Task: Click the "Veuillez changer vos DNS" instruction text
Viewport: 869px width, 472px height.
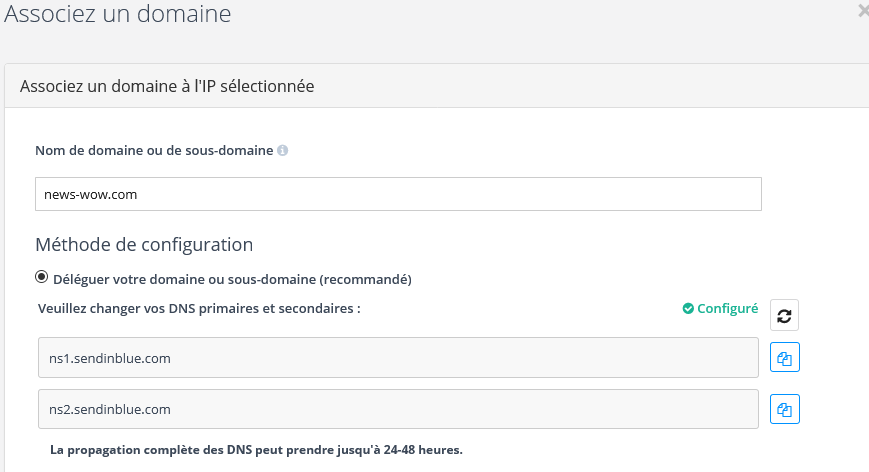Action: 198,309
